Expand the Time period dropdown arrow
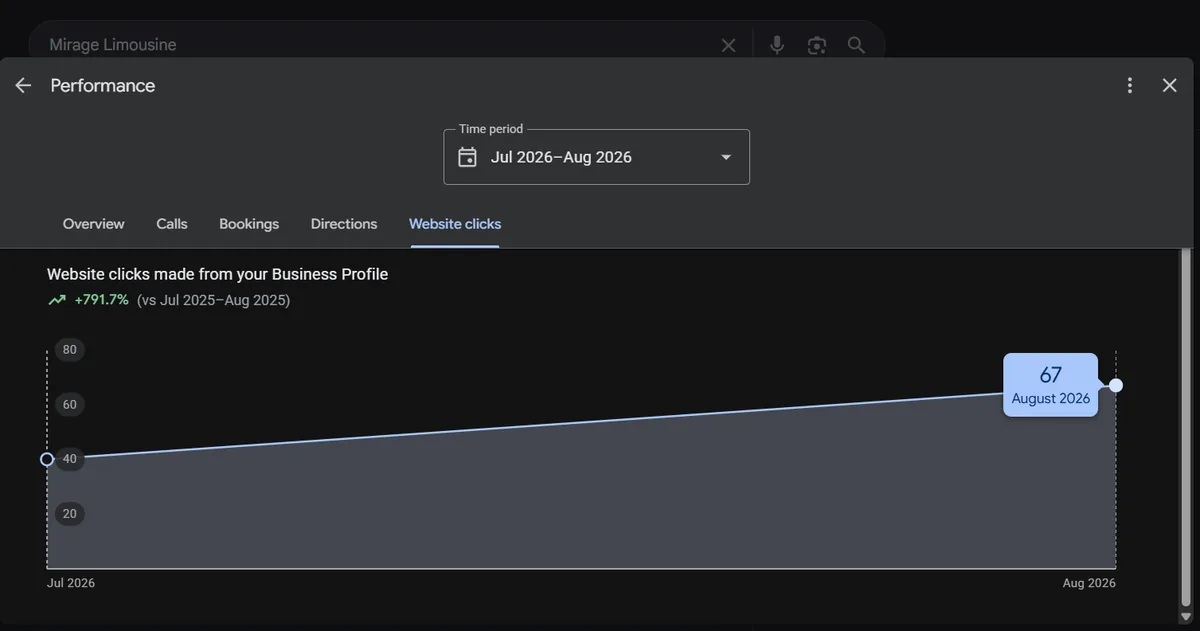 pyautogui.click(x=726, y=157)
